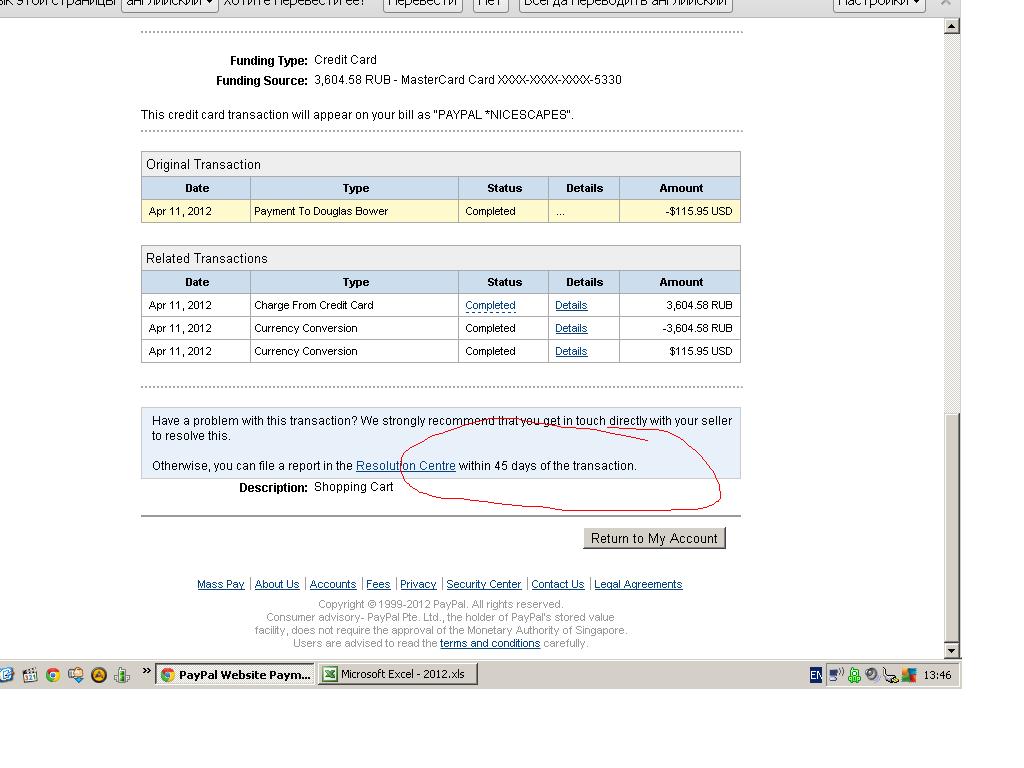1024x768 pixels.
Task: Open the translate bar language dropdown
Action: 169,3
